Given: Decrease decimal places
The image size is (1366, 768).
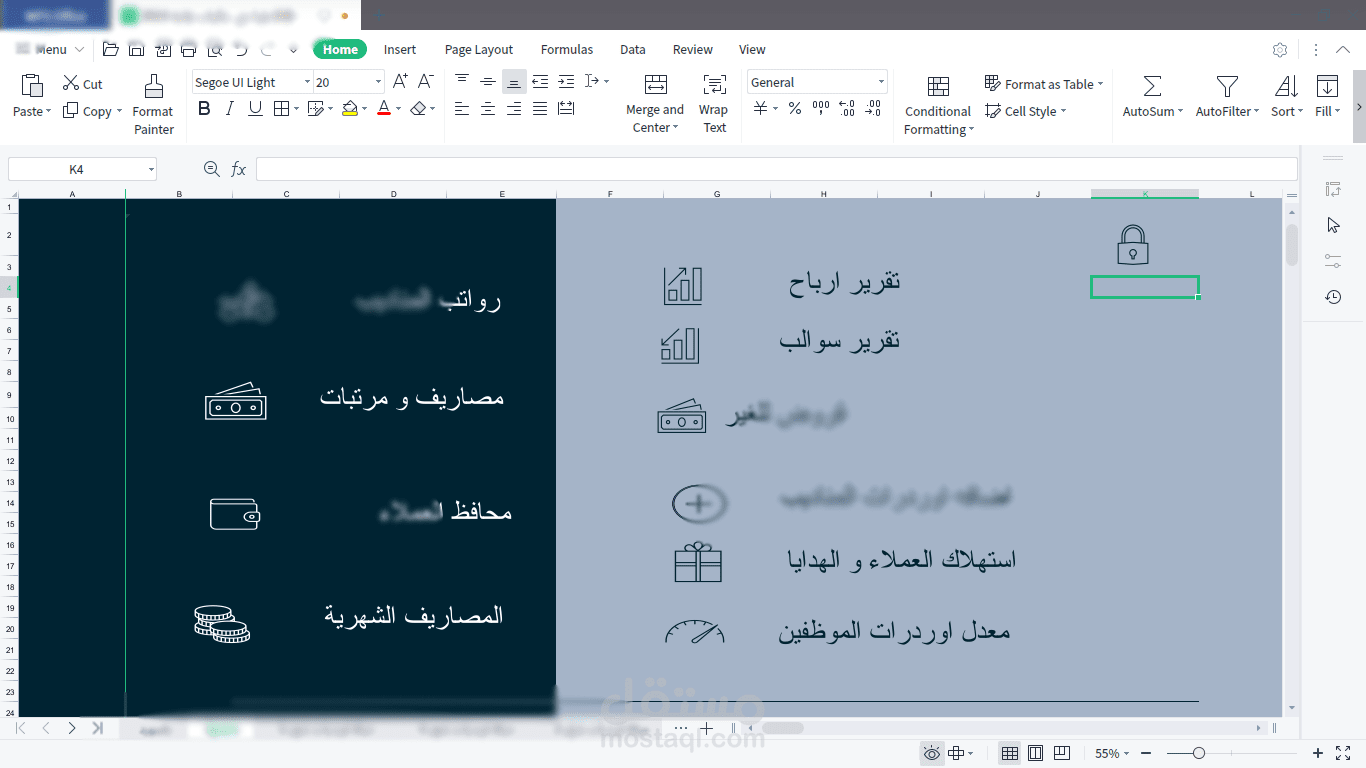Looking at the screenshot, I should (x=873, y=109).
